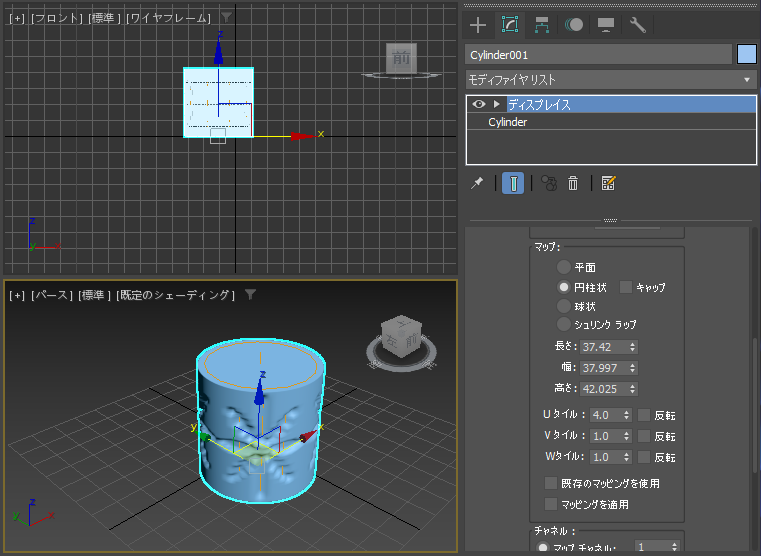Viewport: 761px width, 556px height.
Task: Open the object color swatch
Action: pyautogui.click(x=746, y=54)
